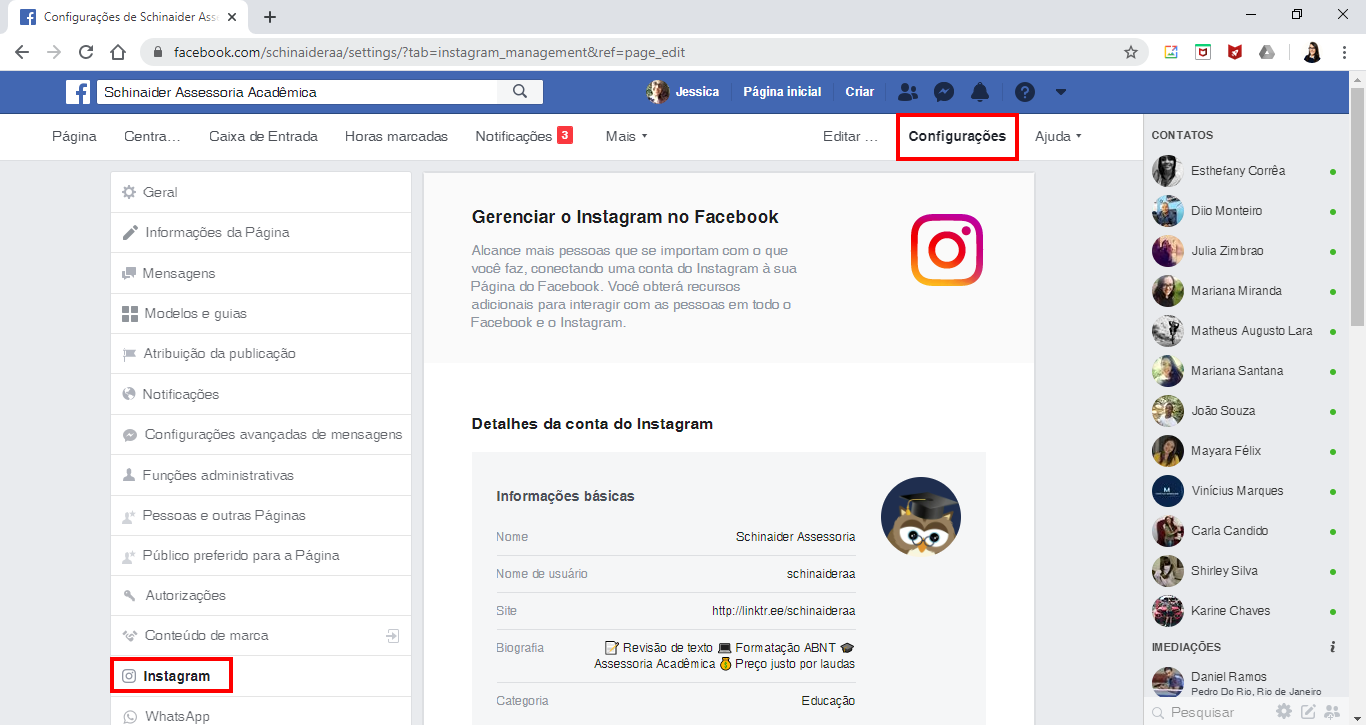Open Atribuição da publicação settings
The height and width of the screenshot is (725, 1366).
click(x=261, y=354)
